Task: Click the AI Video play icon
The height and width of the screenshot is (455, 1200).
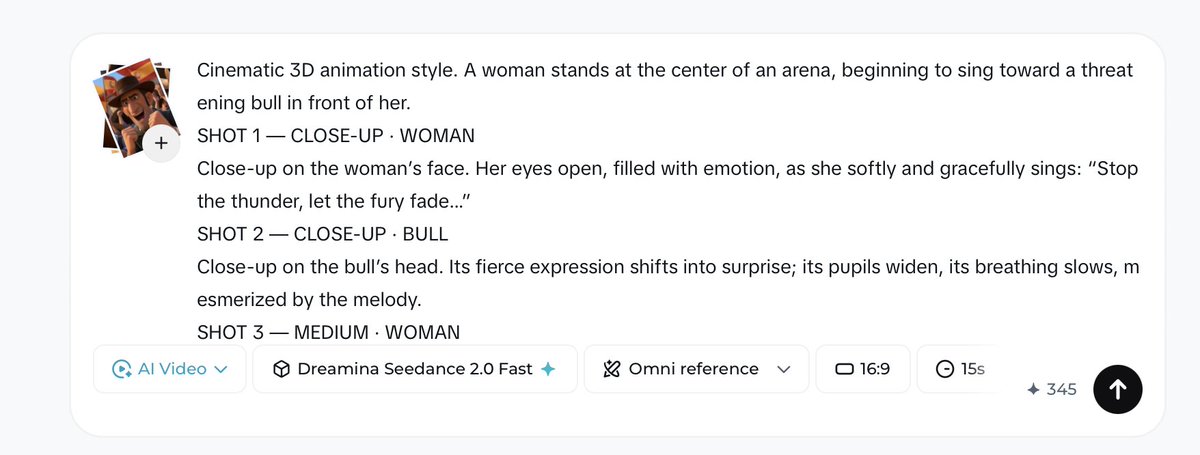Action: 122,369
